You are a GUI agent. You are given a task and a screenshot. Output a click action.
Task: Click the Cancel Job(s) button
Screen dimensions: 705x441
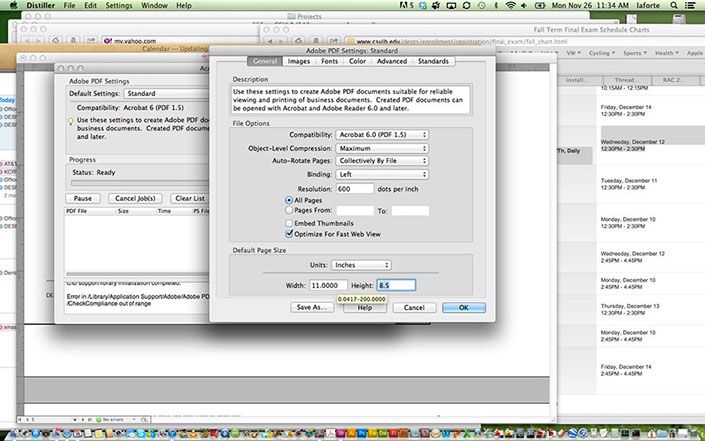[135, 198]
